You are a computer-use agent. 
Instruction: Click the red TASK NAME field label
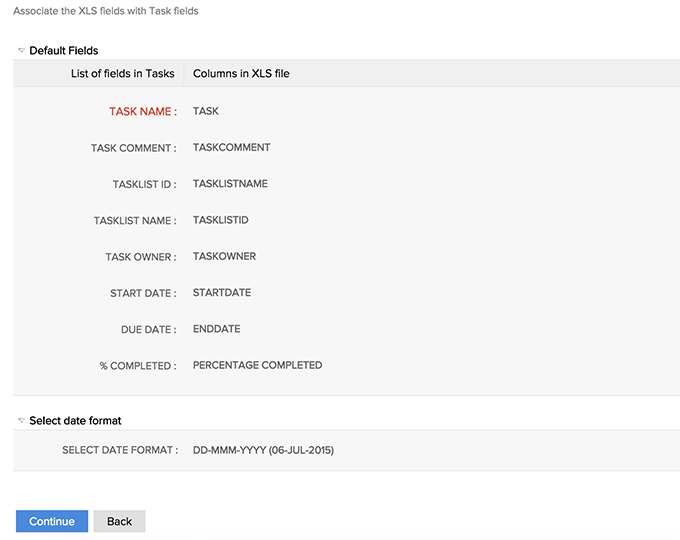[x=142, y=112]
